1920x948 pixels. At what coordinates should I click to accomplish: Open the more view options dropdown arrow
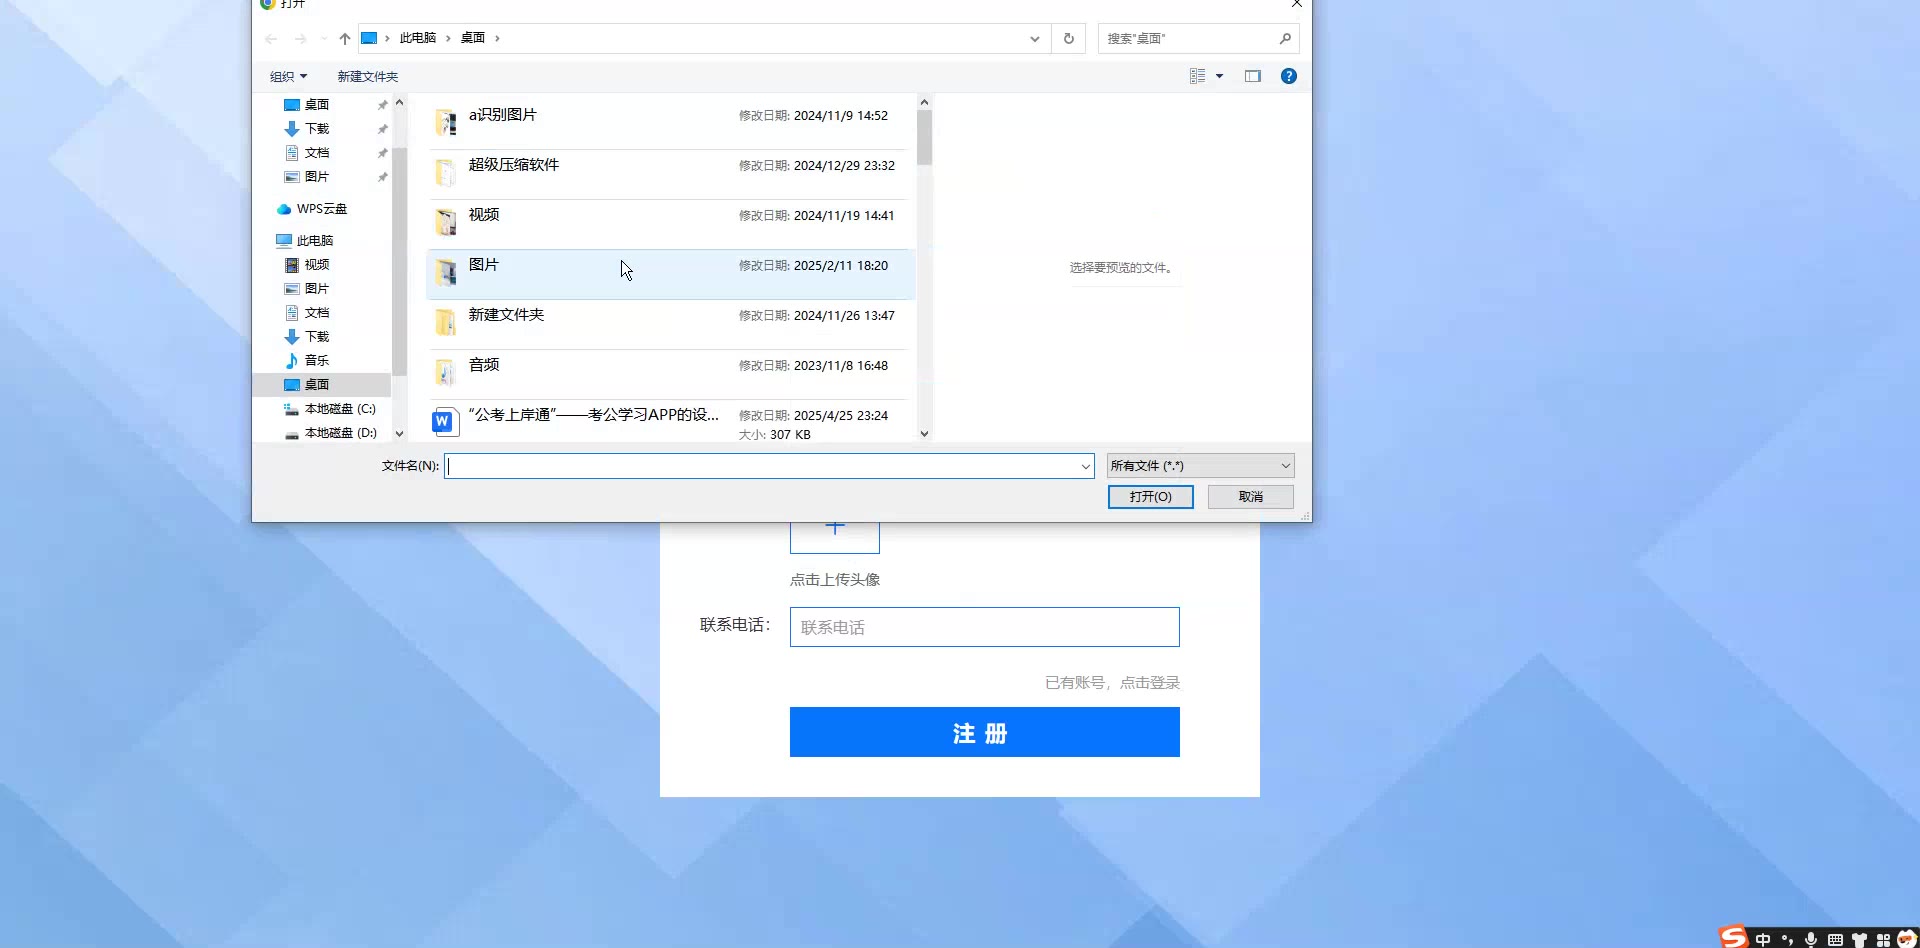1219,76
